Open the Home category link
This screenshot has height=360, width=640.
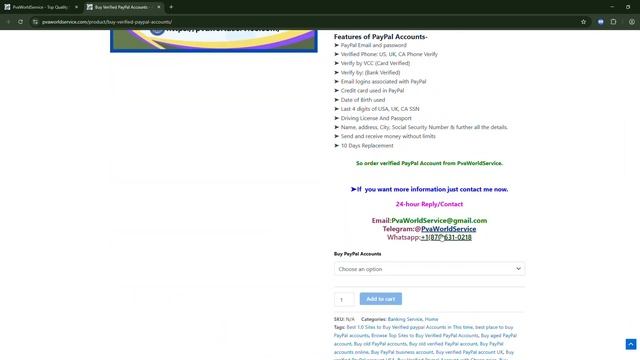click(431, 319)
